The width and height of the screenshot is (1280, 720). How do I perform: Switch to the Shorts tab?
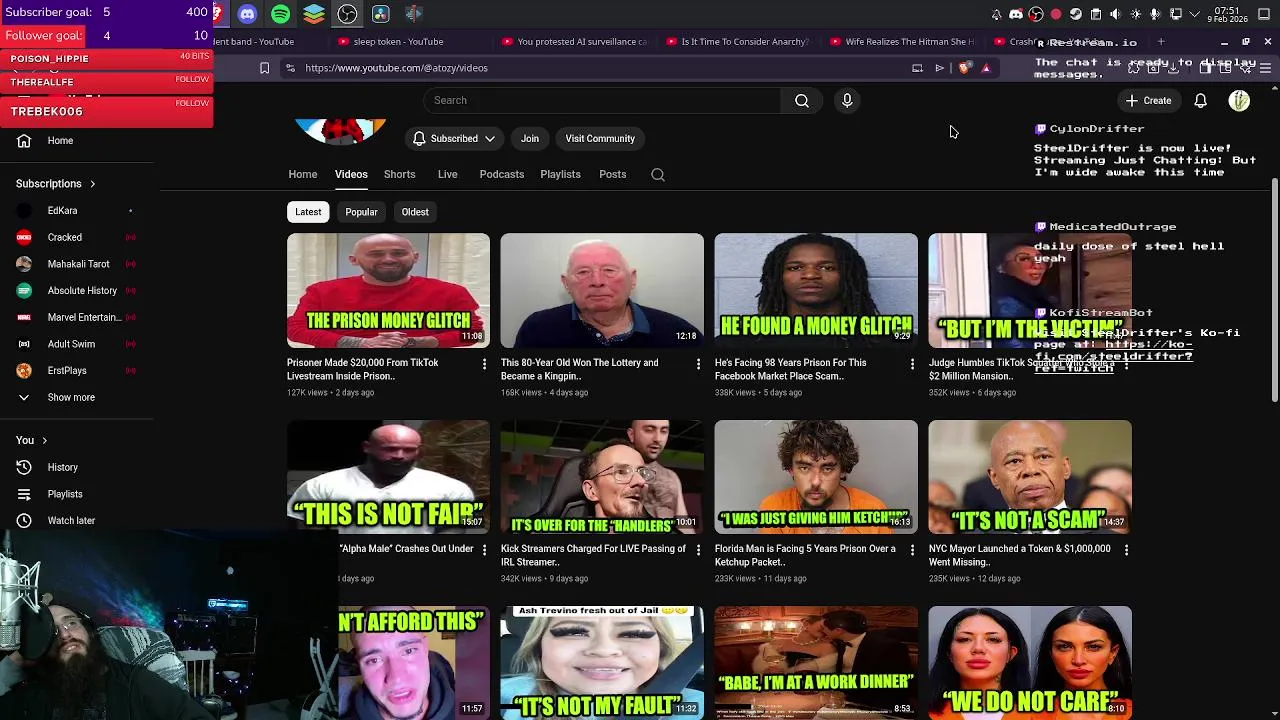[399, 174]
